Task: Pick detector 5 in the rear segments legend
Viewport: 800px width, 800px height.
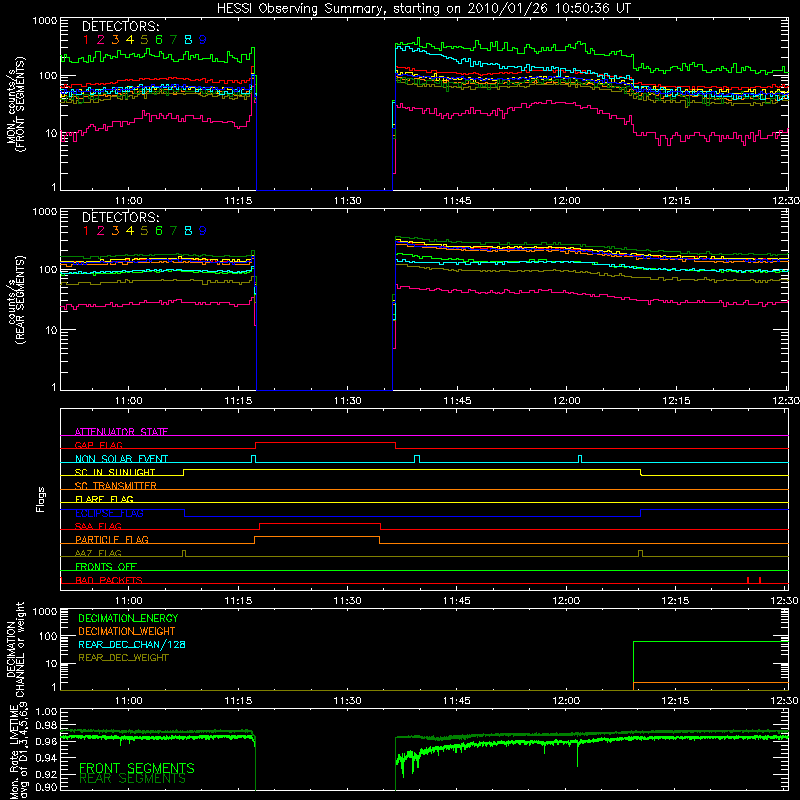Action: (144, 231)
